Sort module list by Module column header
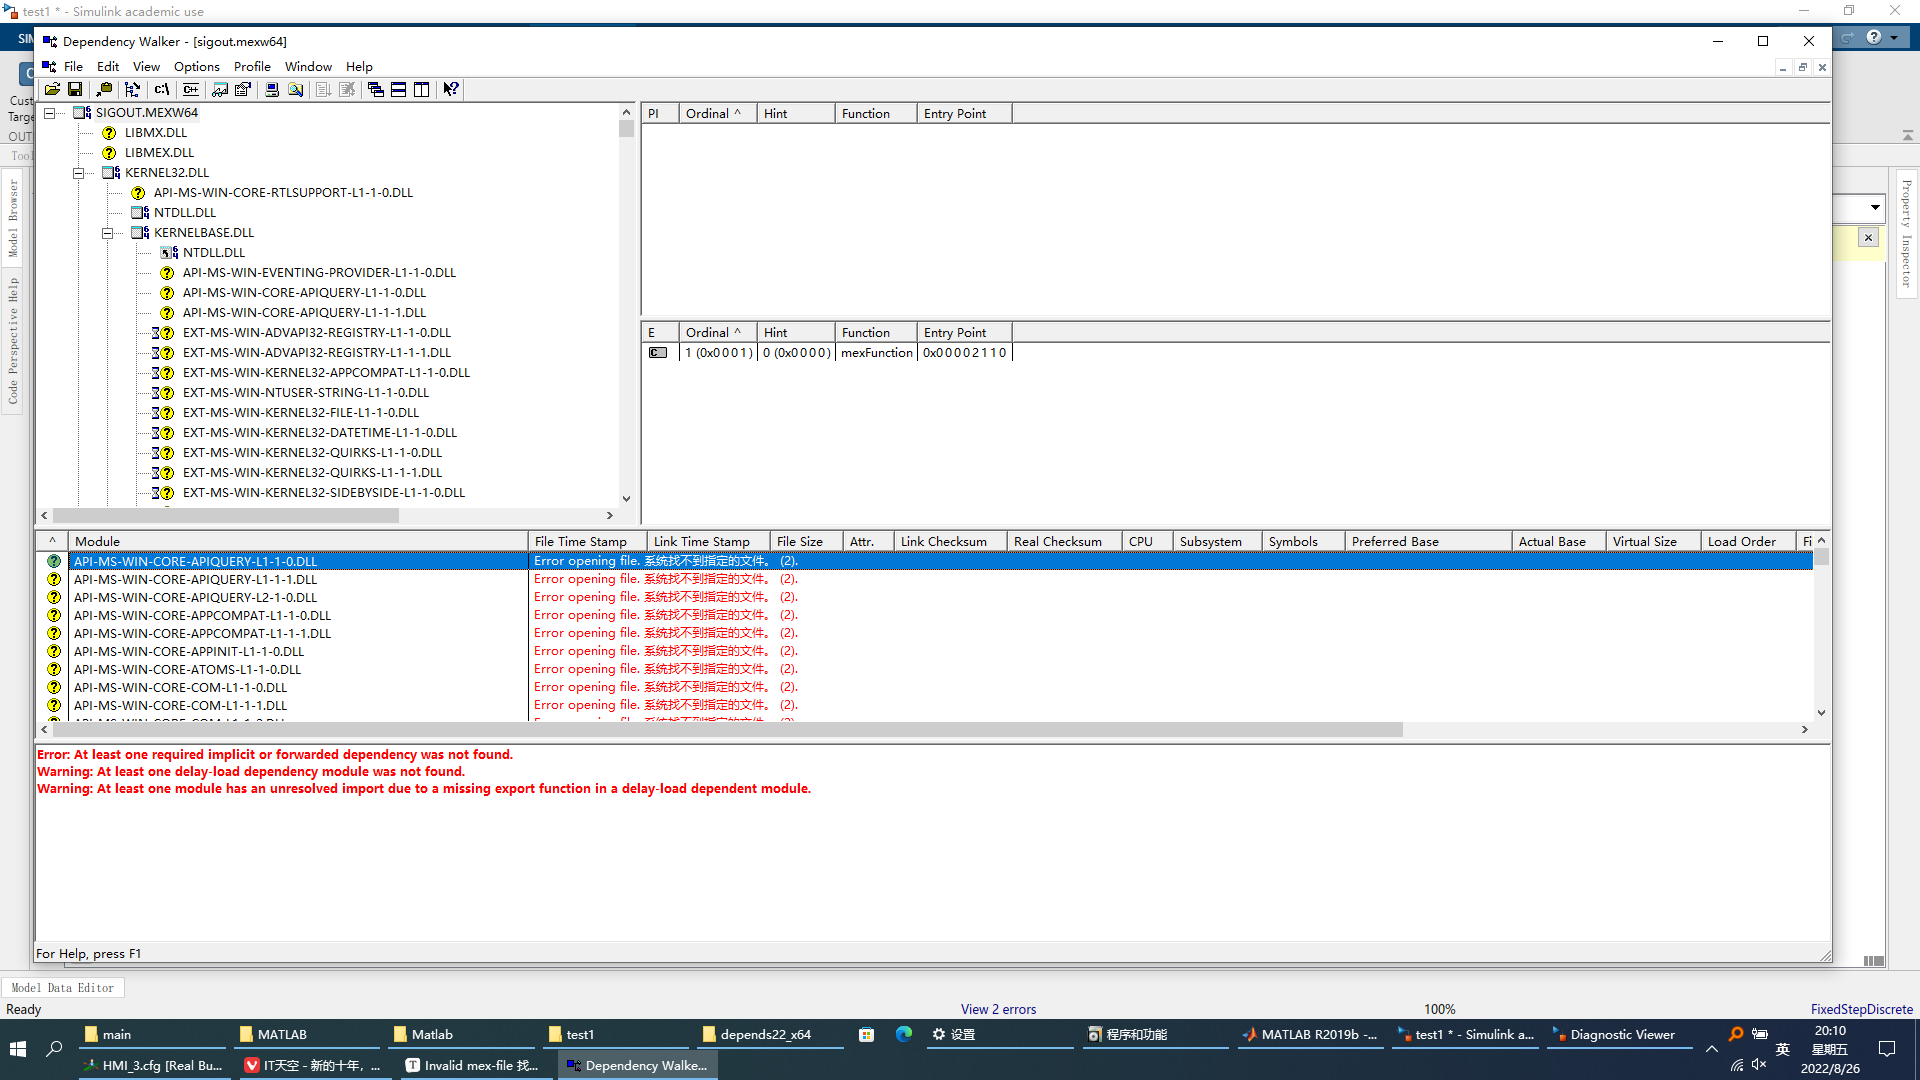This screenshot has height=1080, width=1920. pyautogui.click(x=297, y=542)
